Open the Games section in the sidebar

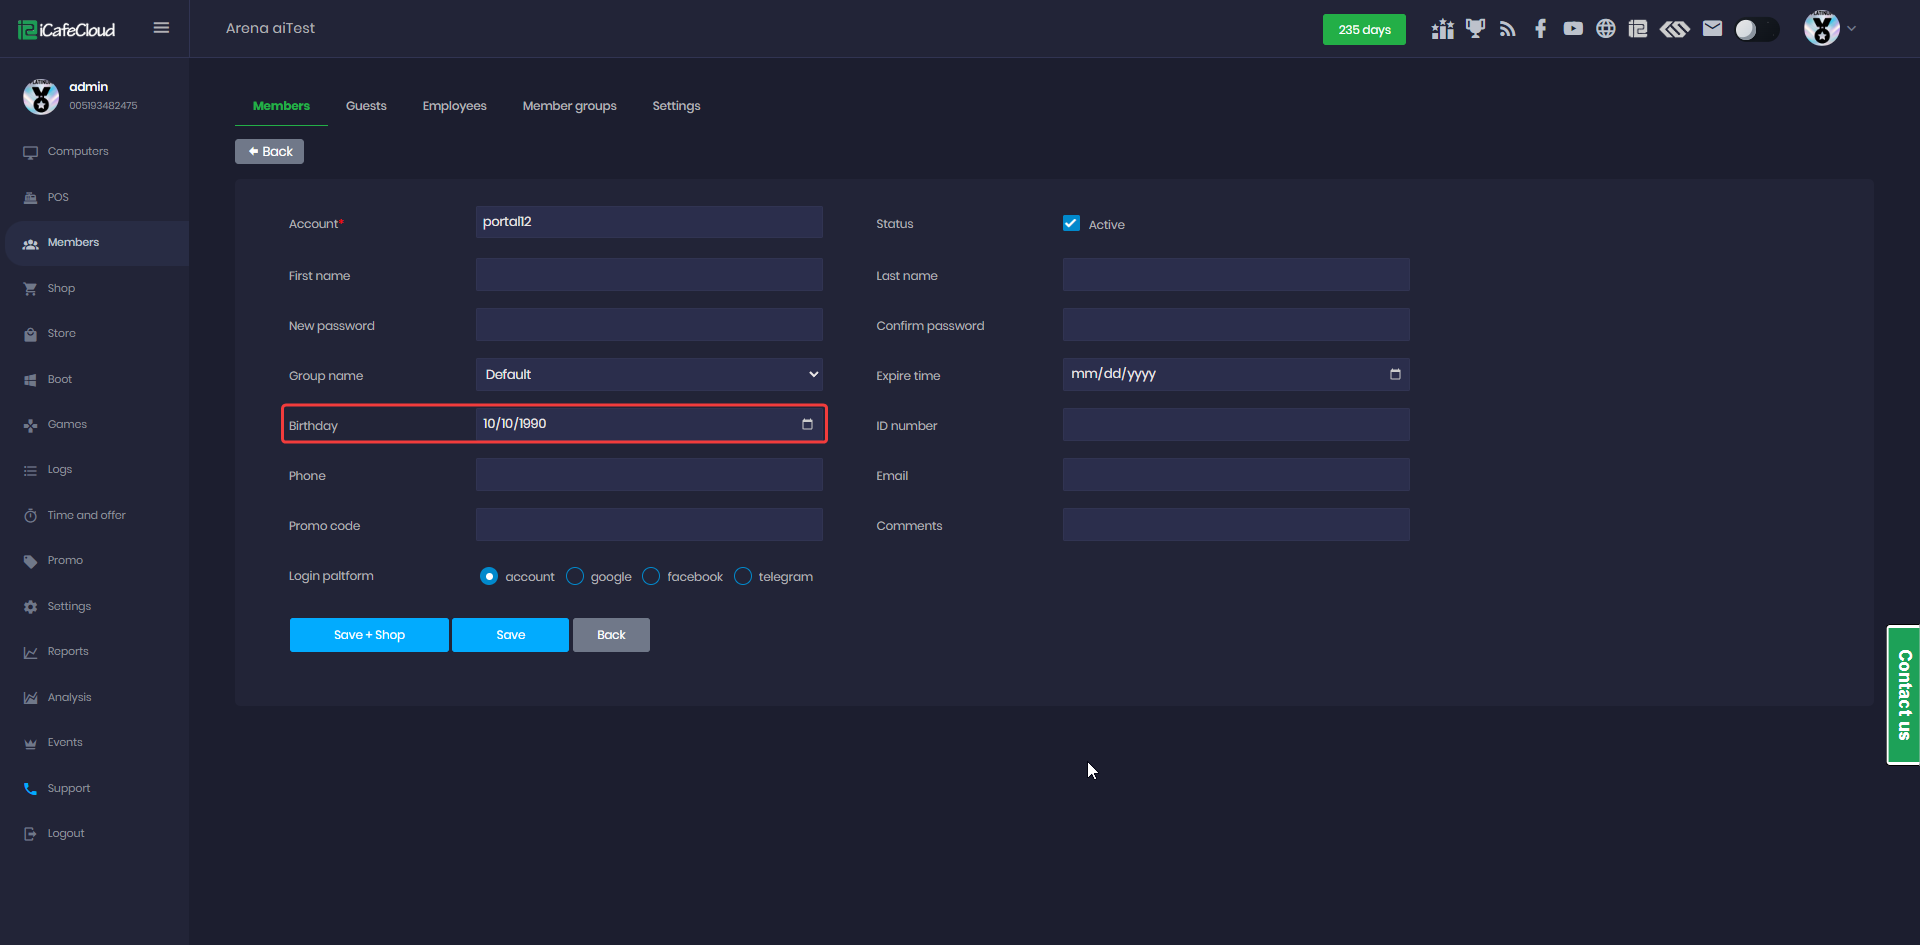[67, 424]
